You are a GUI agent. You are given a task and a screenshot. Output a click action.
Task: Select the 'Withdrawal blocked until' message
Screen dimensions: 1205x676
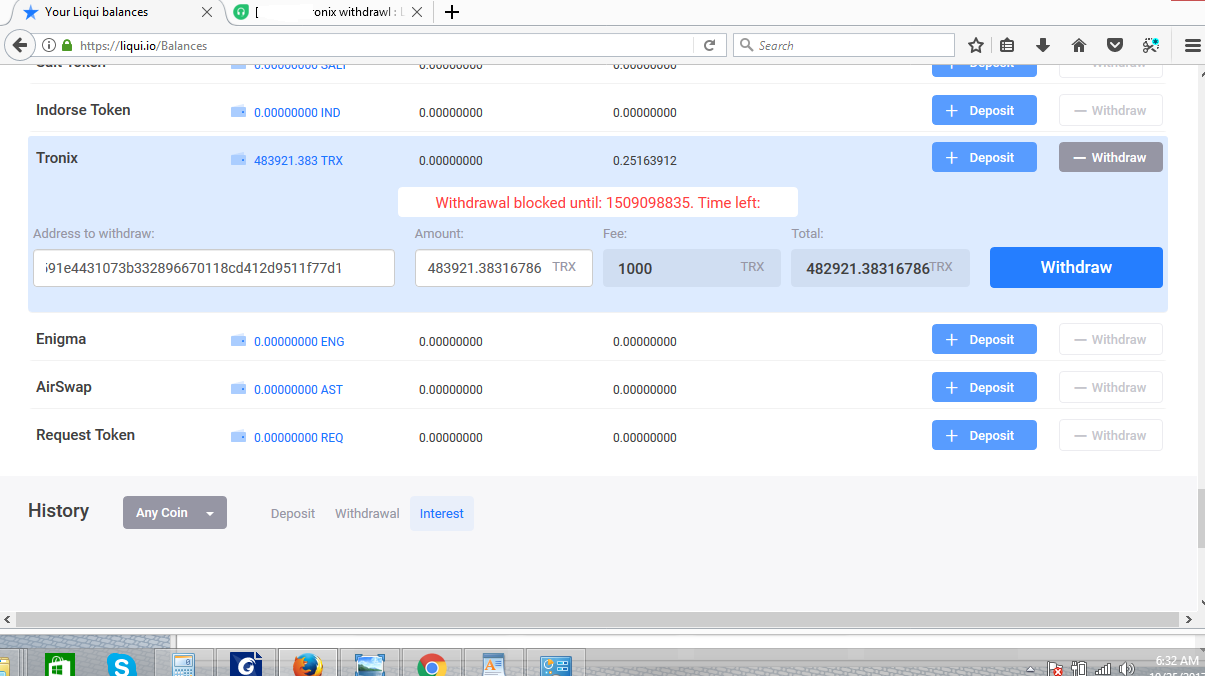click(x=598, y=203)
